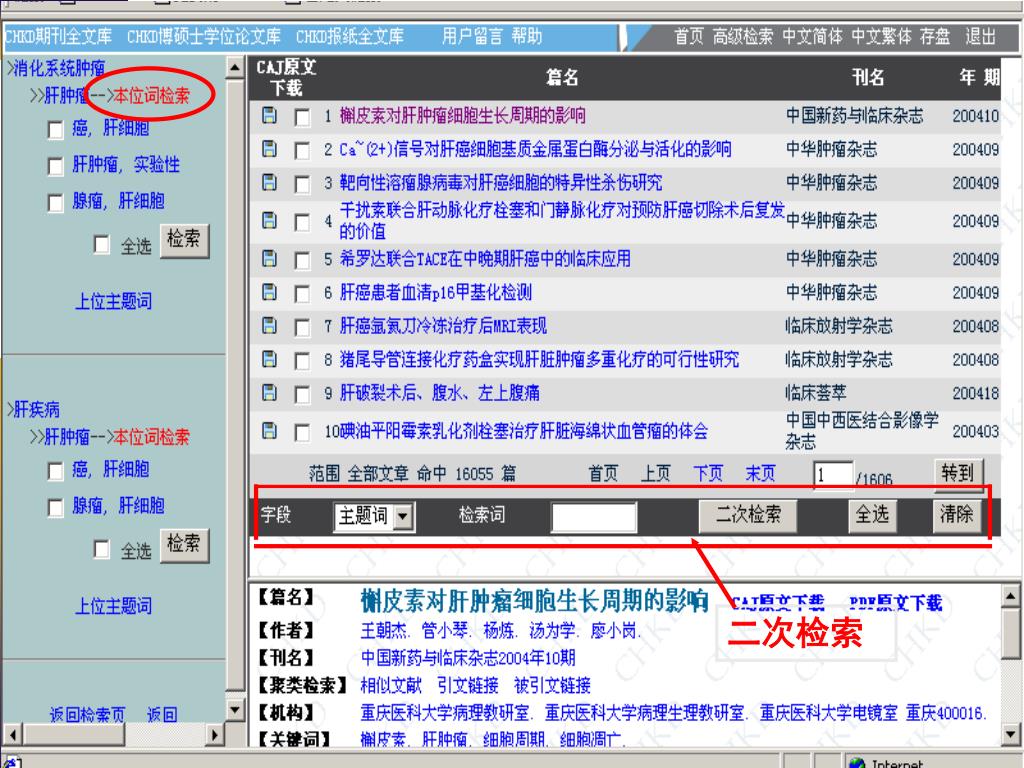Open CHKD期刊全文库 tab
The width and height of the screenshot is (1024, 768).
pos(58,37)
